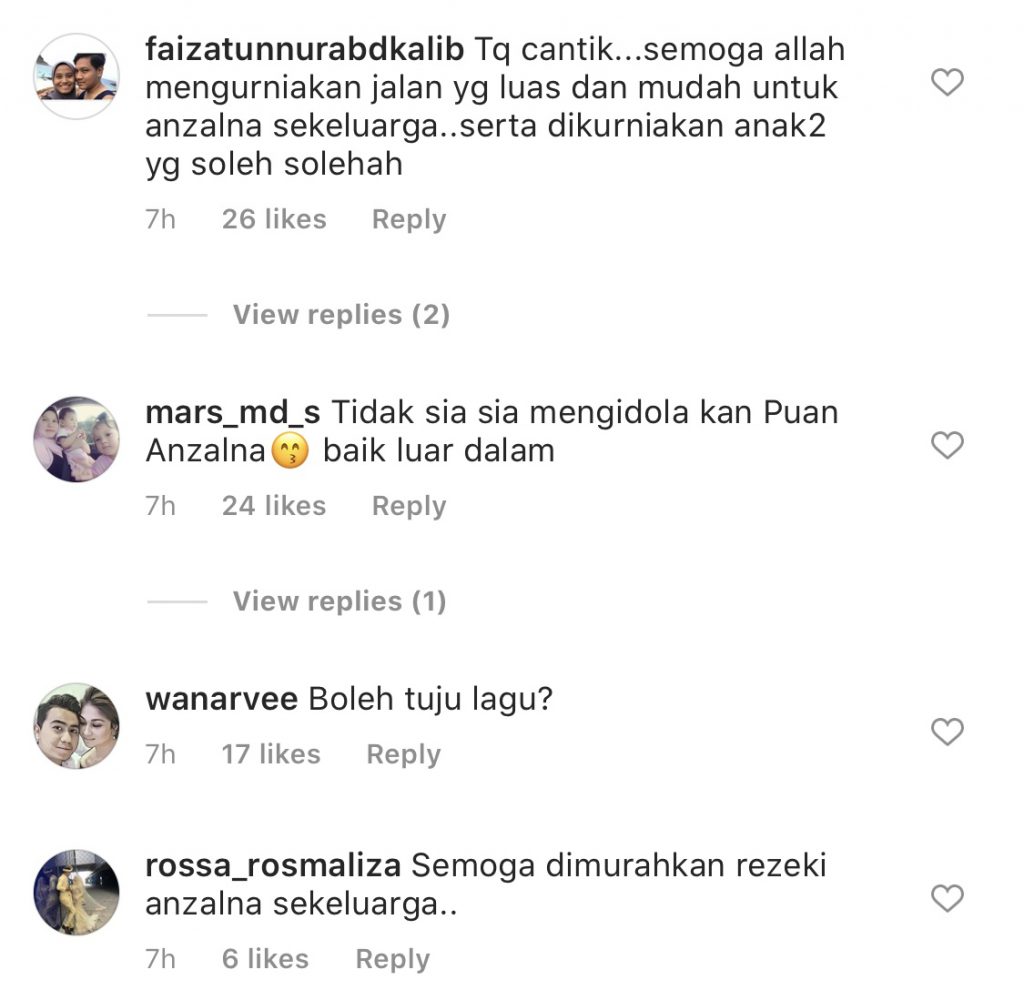This screenshot has height=990, width=1024.
Task: Reply to faizatunnurabdkalib's comment
Action: pos(409,219)
